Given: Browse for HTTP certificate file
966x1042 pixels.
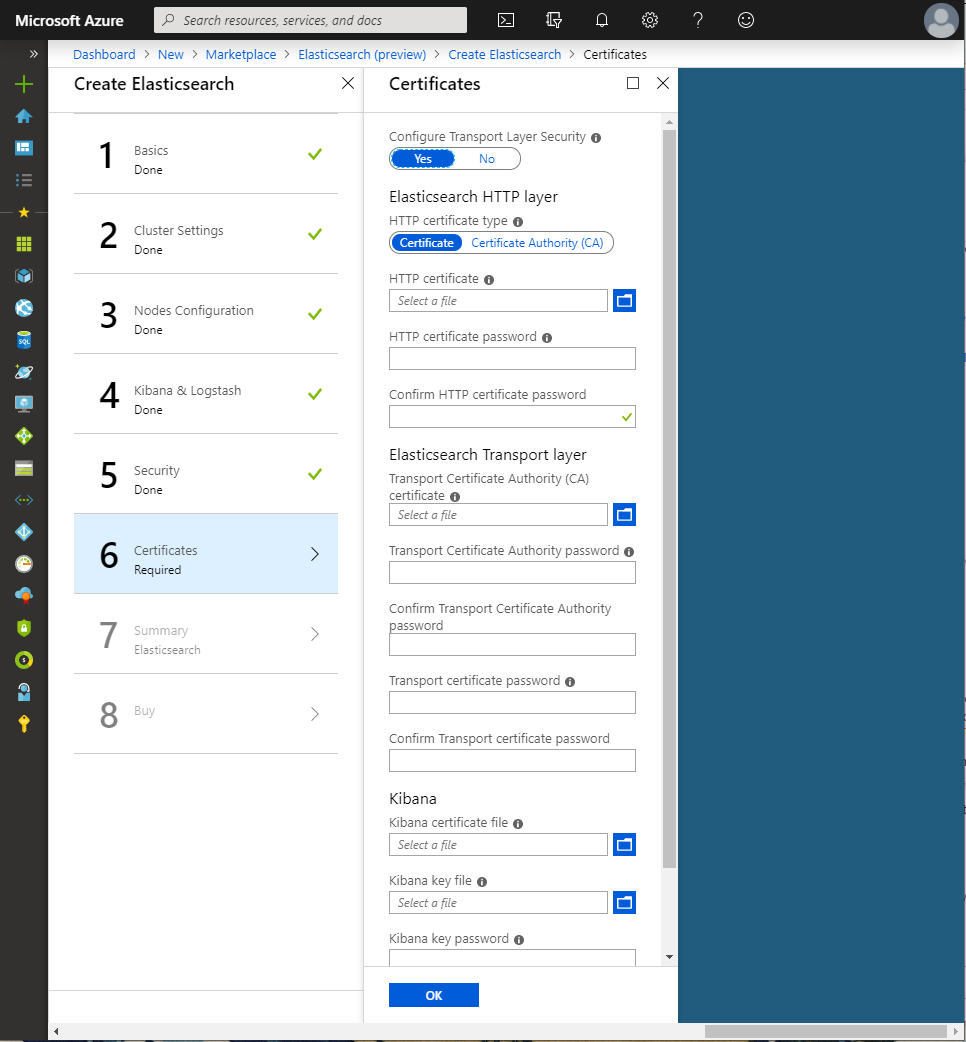Looking at the screenshot, I should click(624, 300).
